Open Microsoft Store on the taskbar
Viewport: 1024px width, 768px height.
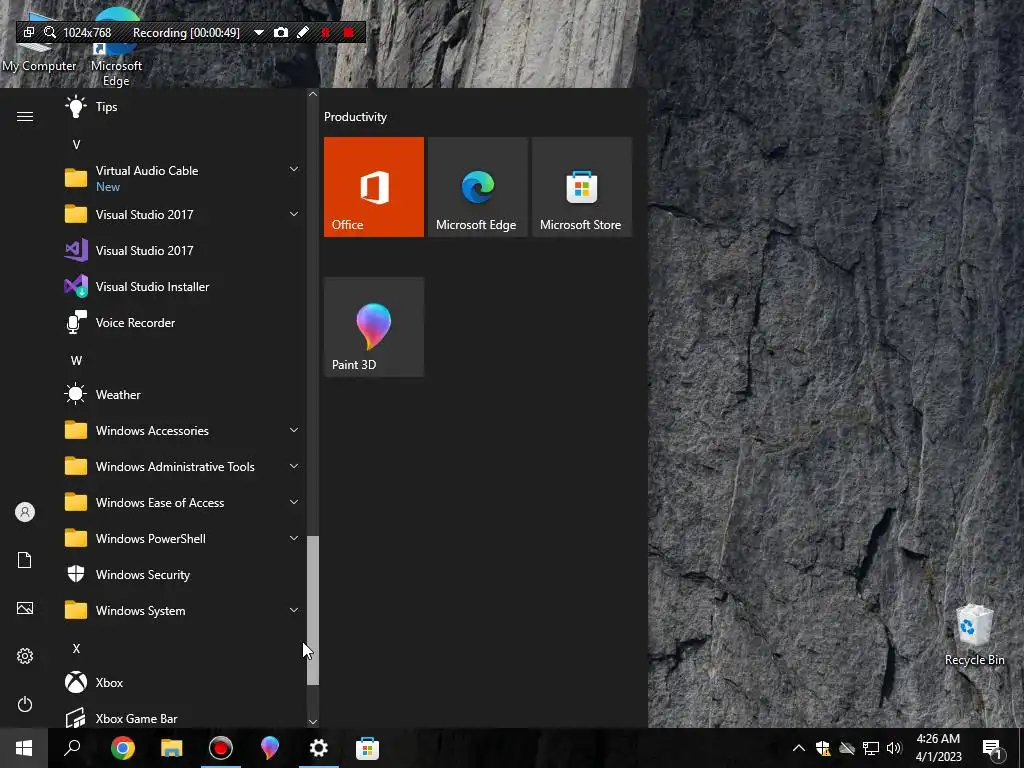368,748
